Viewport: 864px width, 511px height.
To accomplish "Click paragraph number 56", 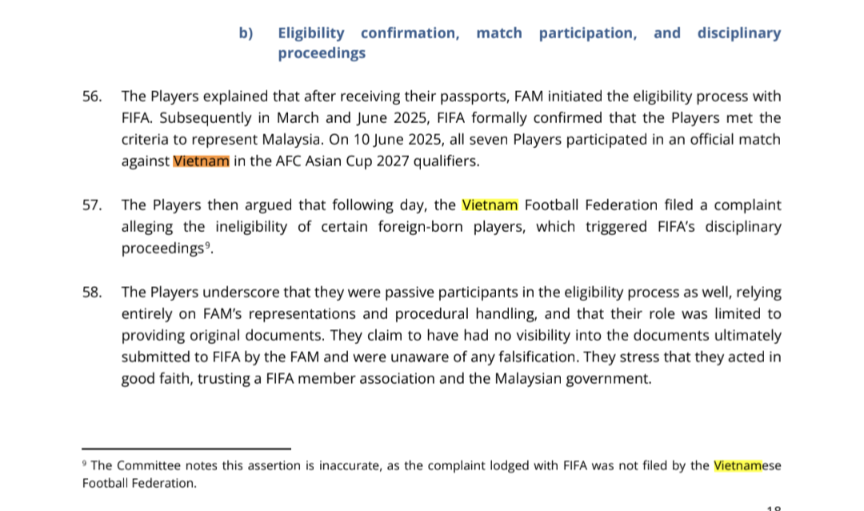I will 93,97.
